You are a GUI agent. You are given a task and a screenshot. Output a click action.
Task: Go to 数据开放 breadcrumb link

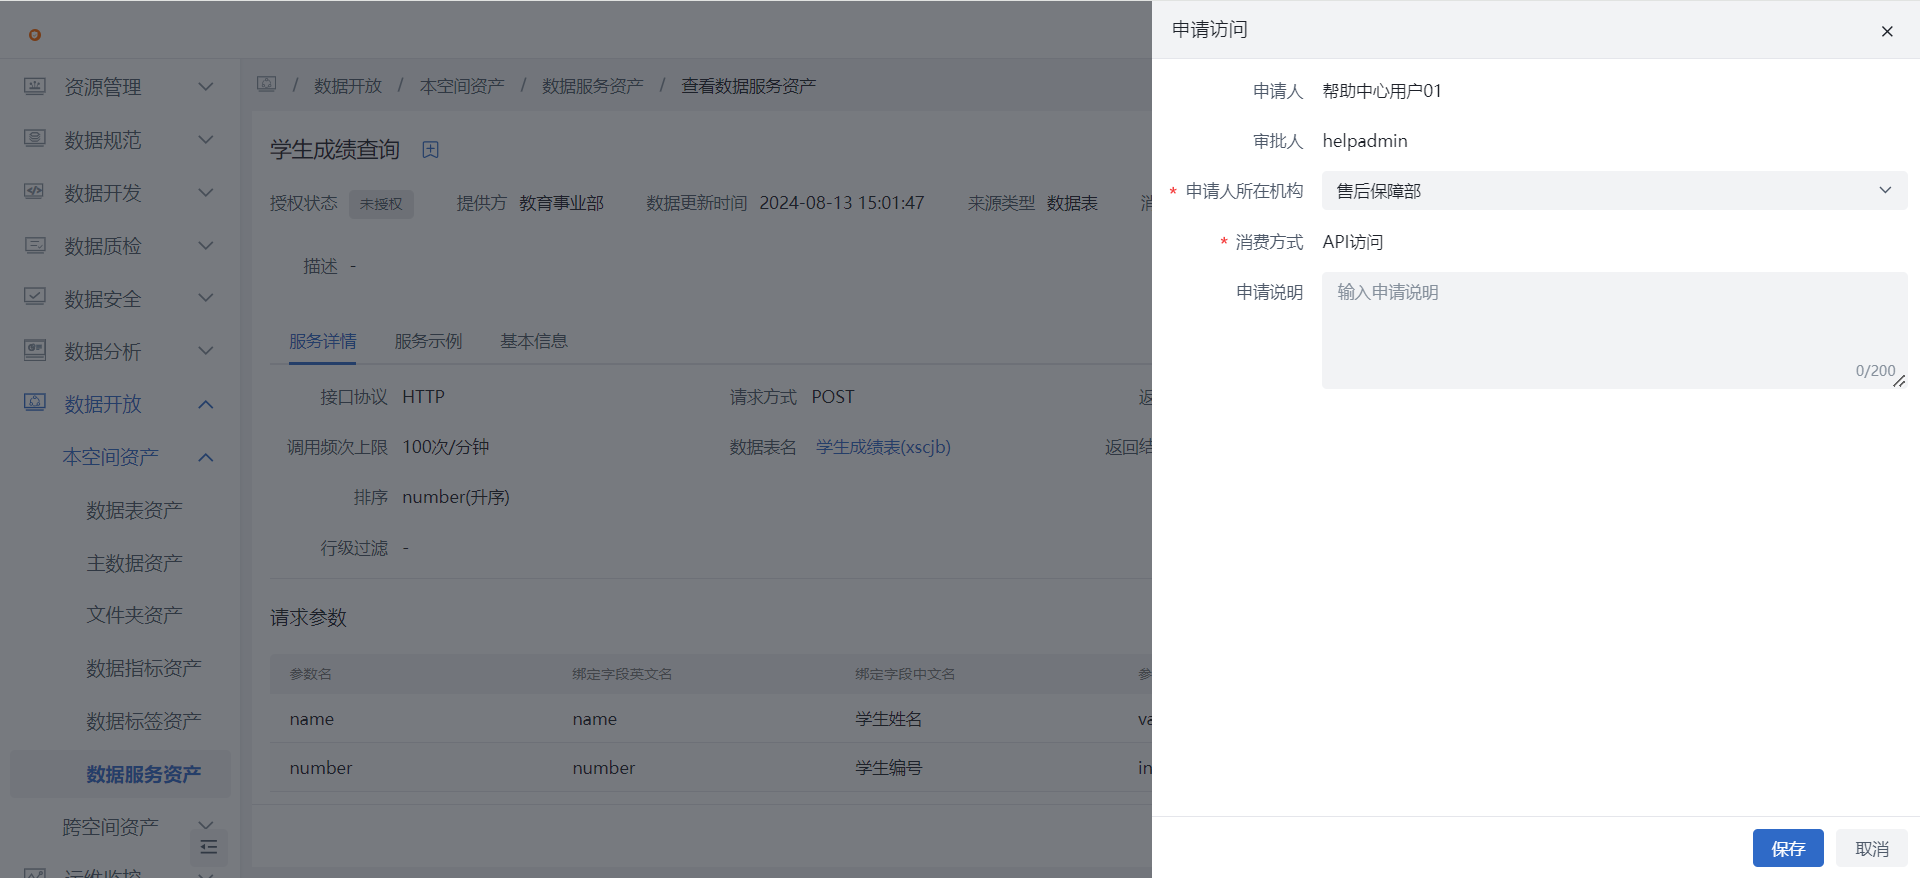coord(348,86)
